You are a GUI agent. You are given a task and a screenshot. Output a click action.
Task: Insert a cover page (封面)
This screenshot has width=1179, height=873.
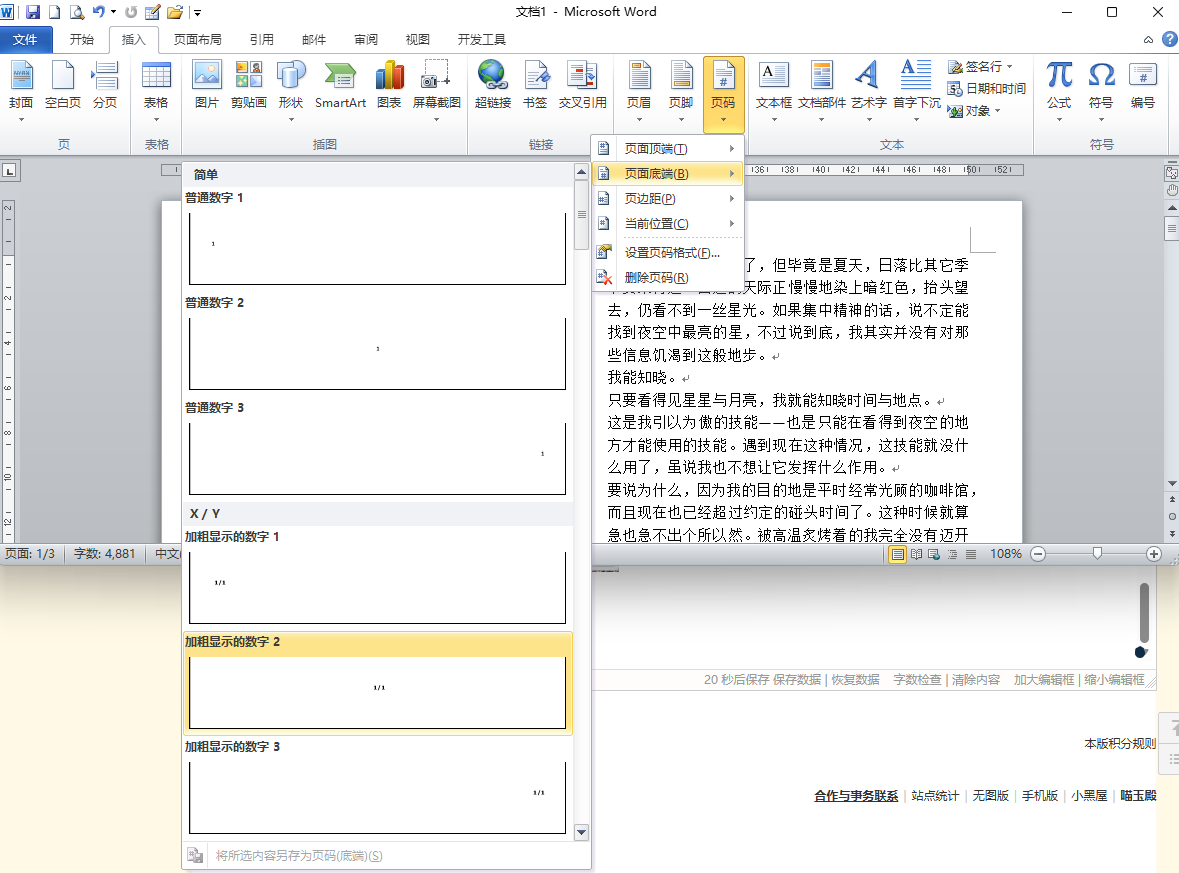[21, 90]
